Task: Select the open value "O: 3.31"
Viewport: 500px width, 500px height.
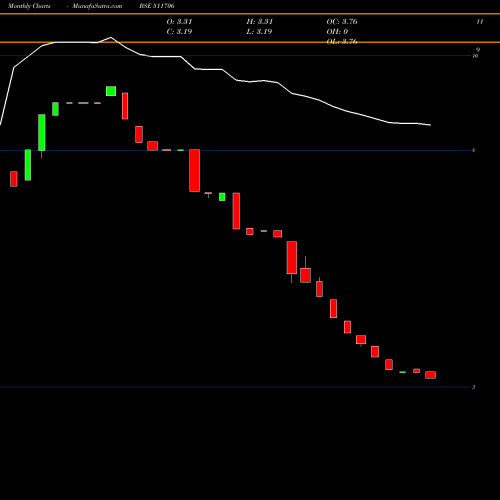Action: (x=179, y=22)
